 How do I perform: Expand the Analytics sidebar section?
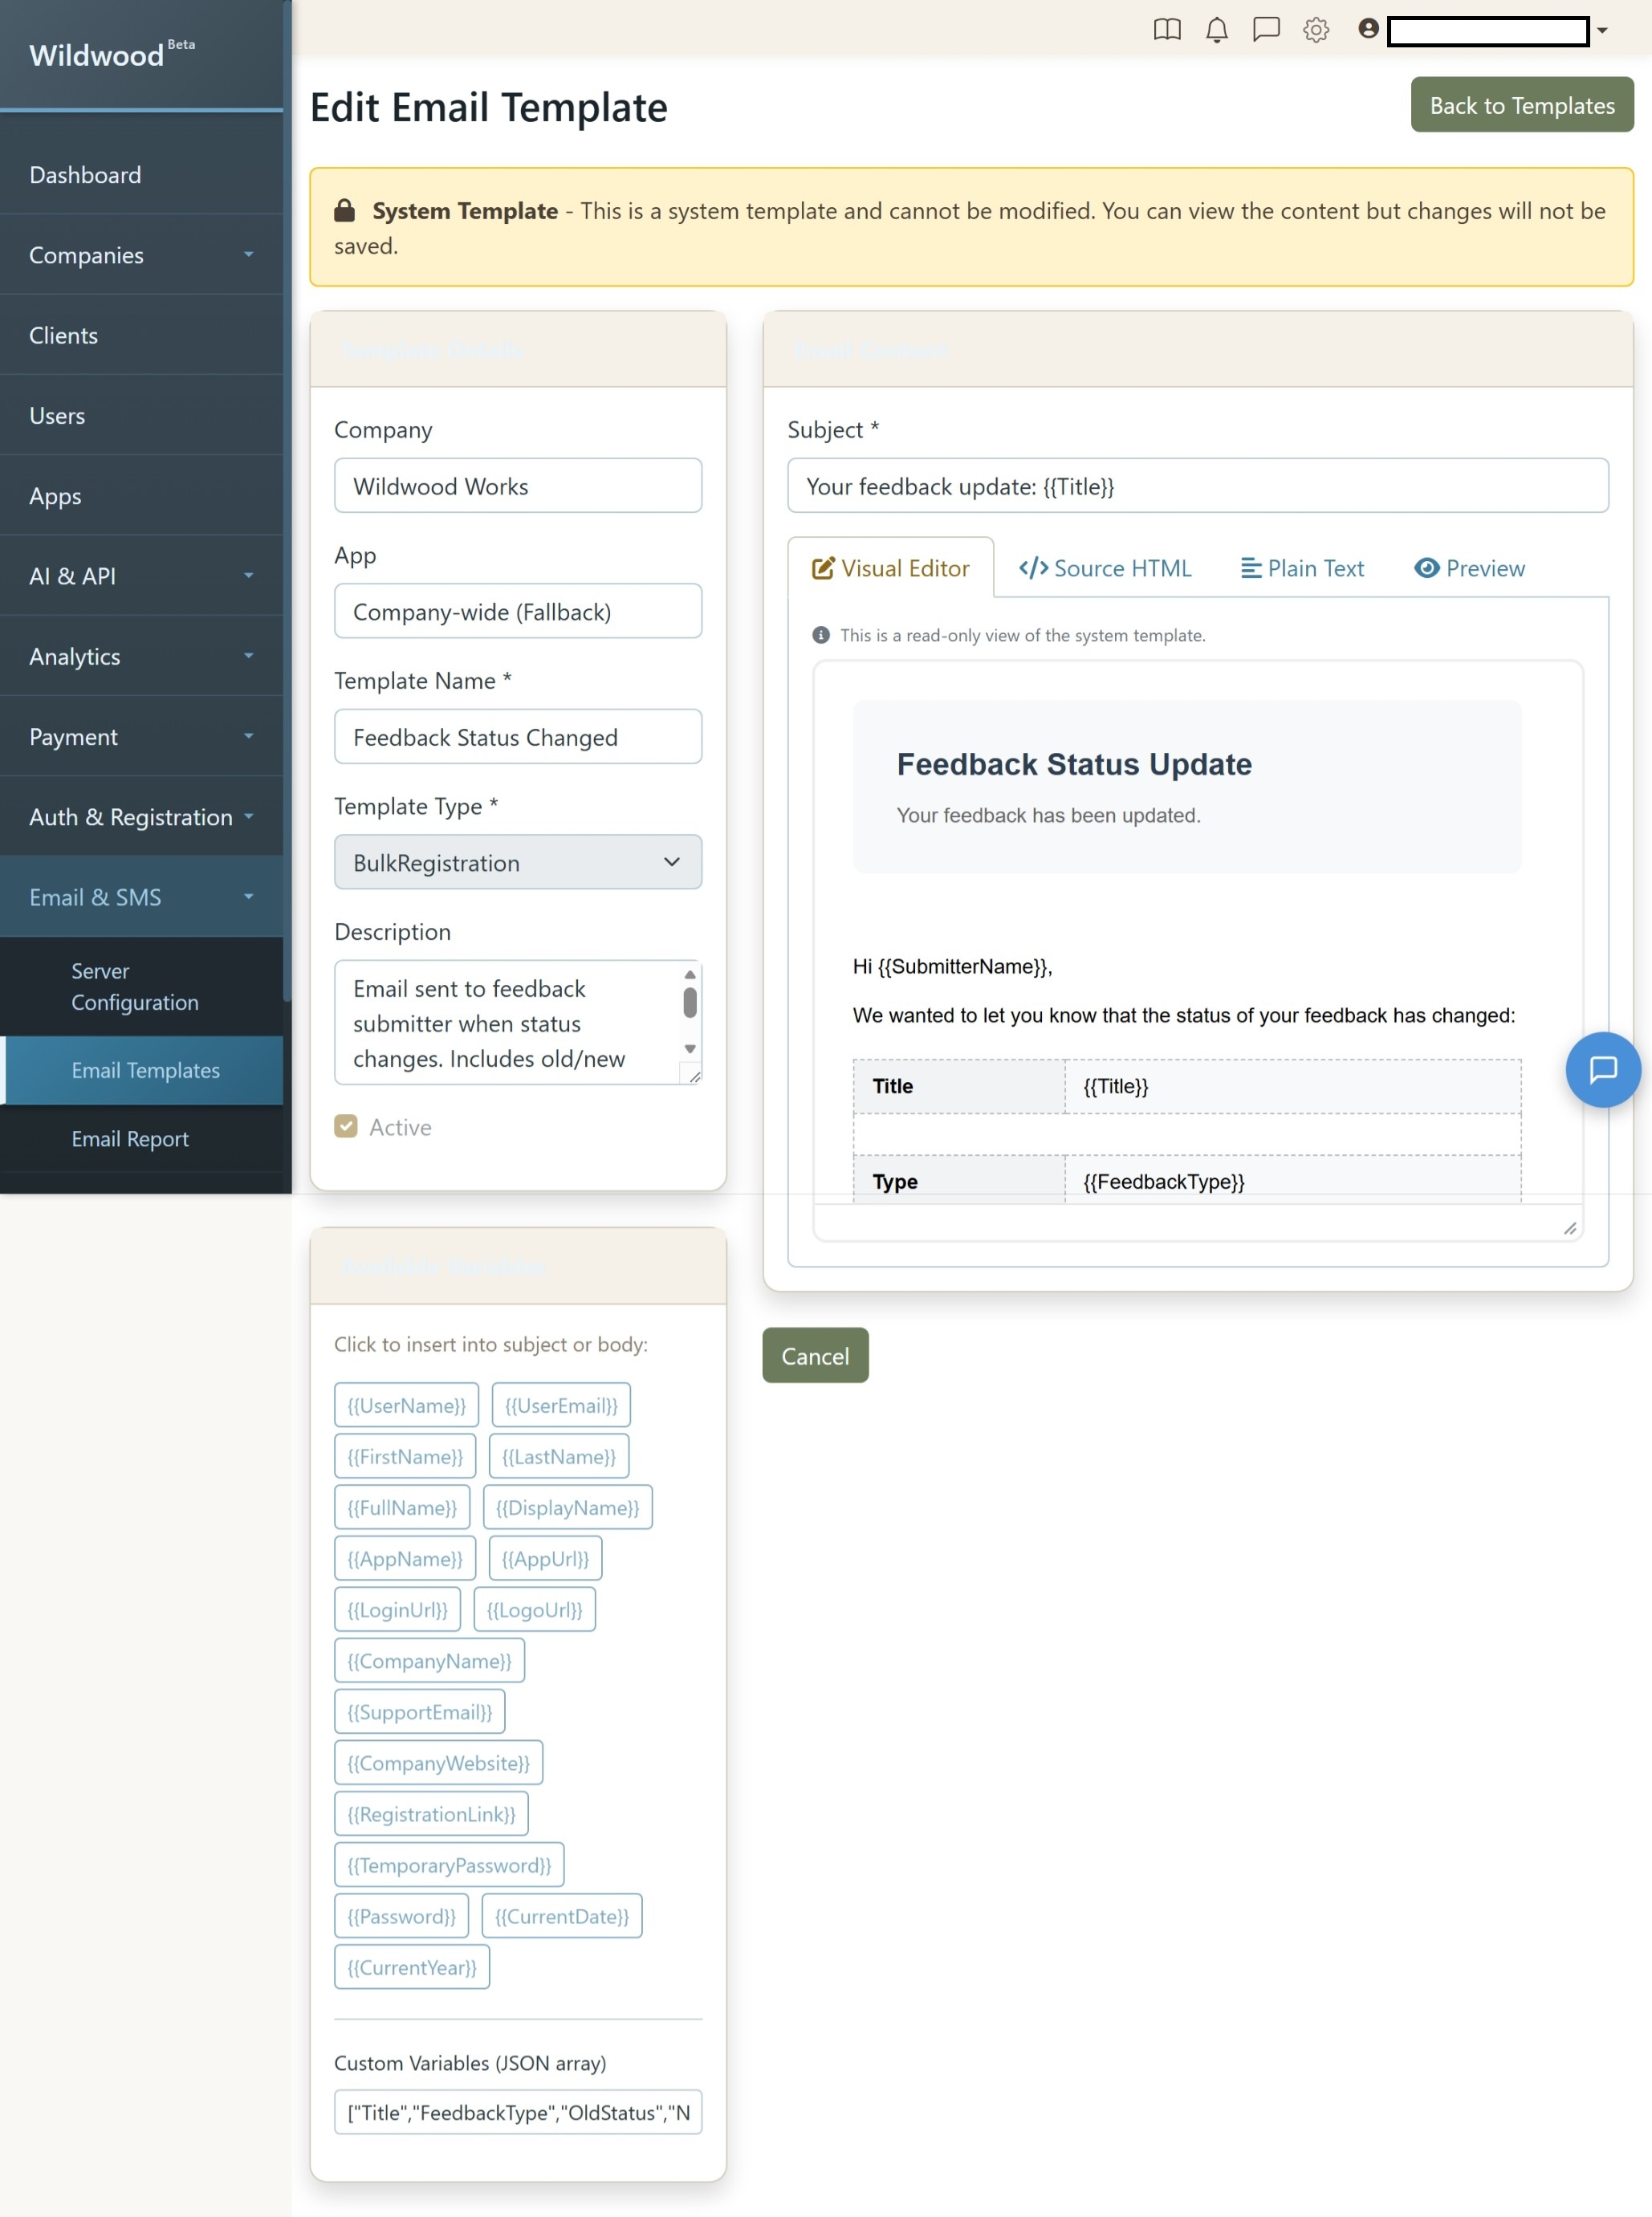click(141, 656)
